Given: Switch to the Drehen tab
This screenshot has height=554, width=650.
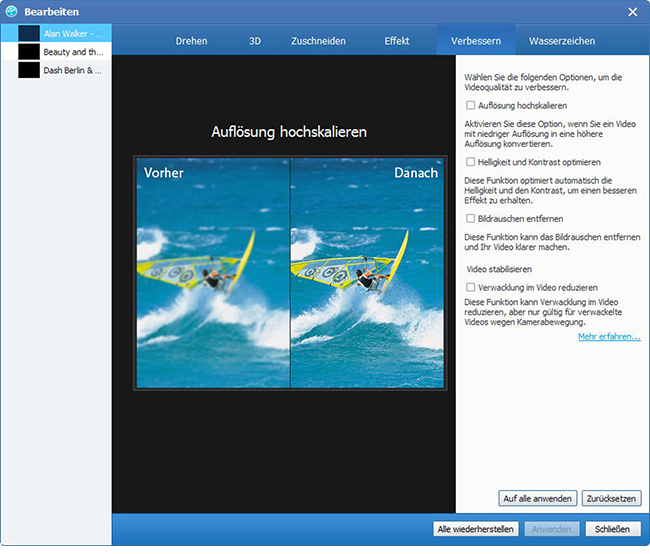Looking at the screenshot, I should [x=191, y=41].
